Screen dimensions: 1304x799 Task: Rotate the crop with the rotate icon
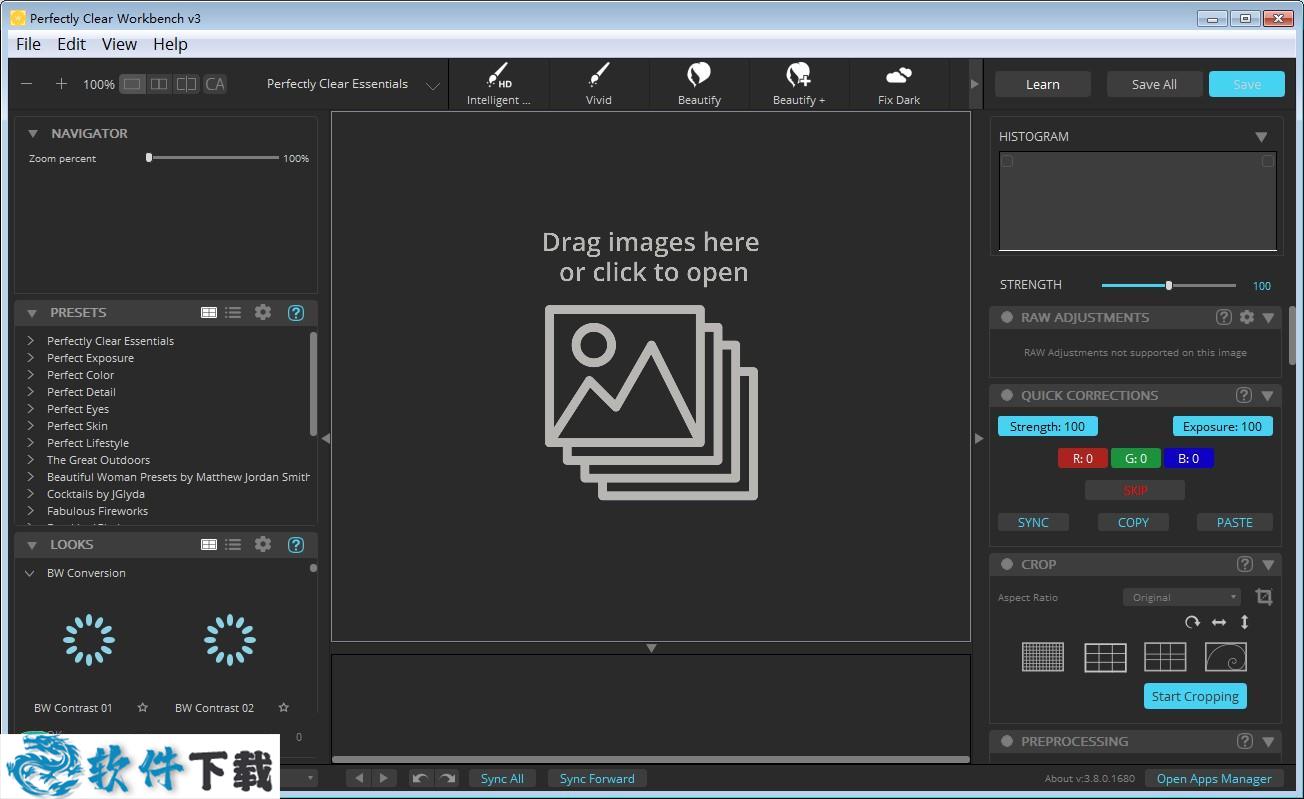point(1192,622)
